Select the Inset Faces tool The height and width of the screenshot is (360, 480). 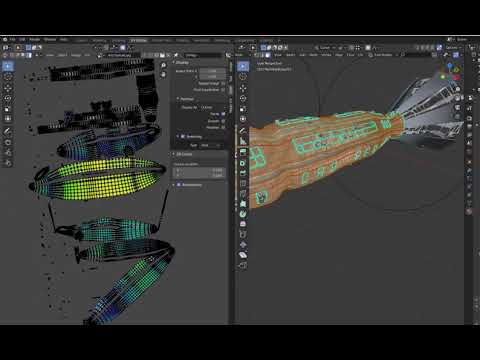tap(243, 163)
